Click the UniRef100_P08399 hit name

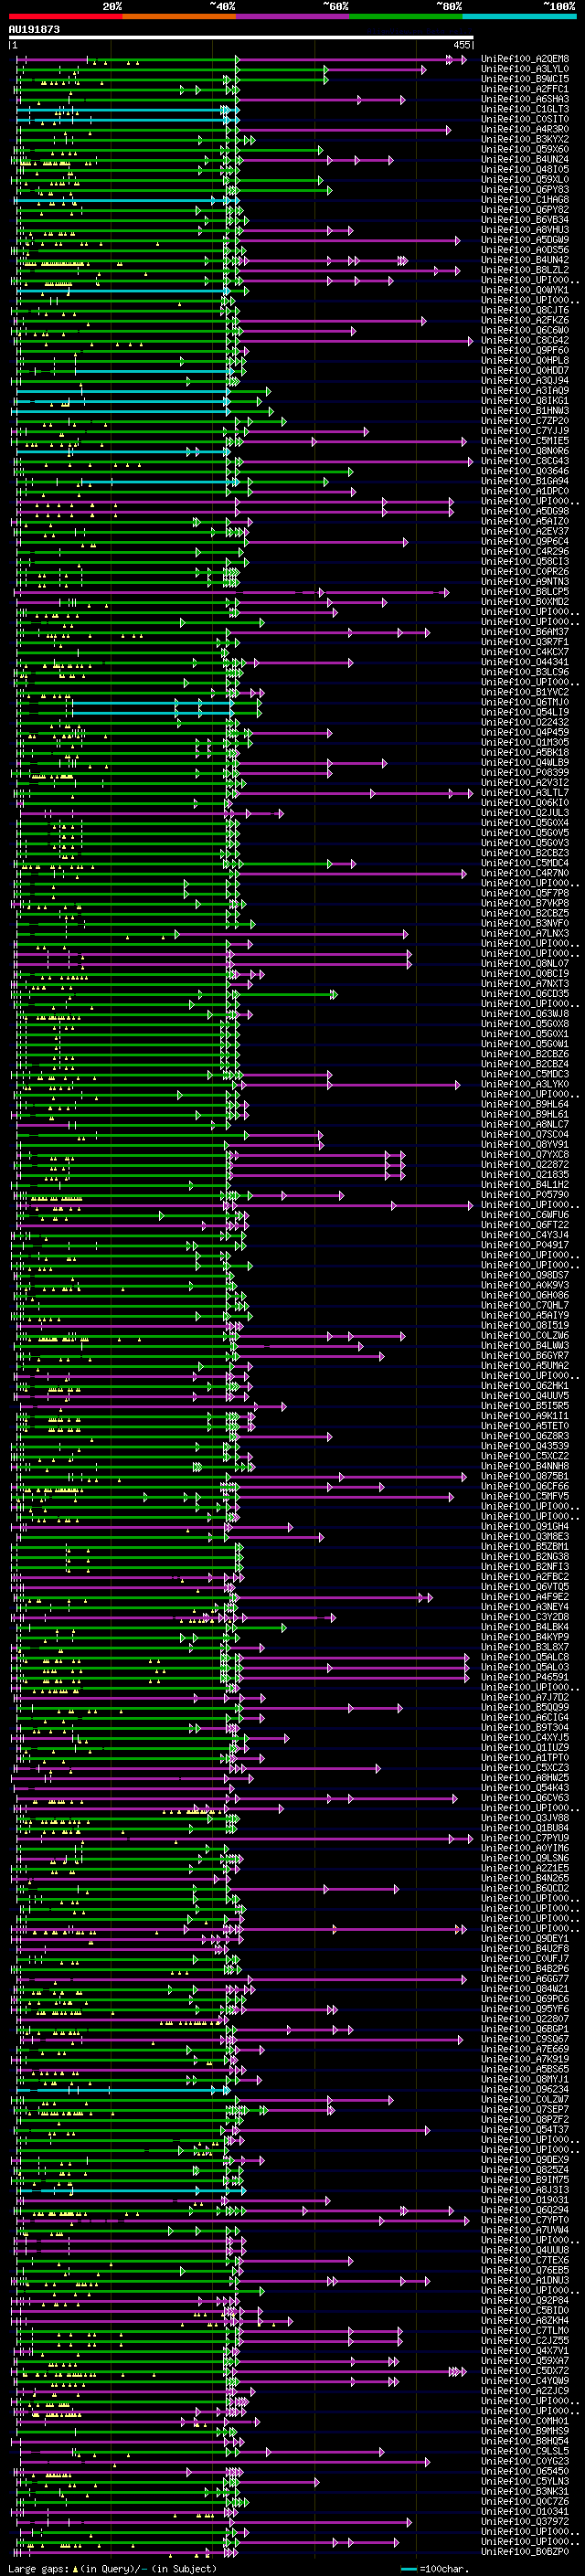[x=525, y=772]
